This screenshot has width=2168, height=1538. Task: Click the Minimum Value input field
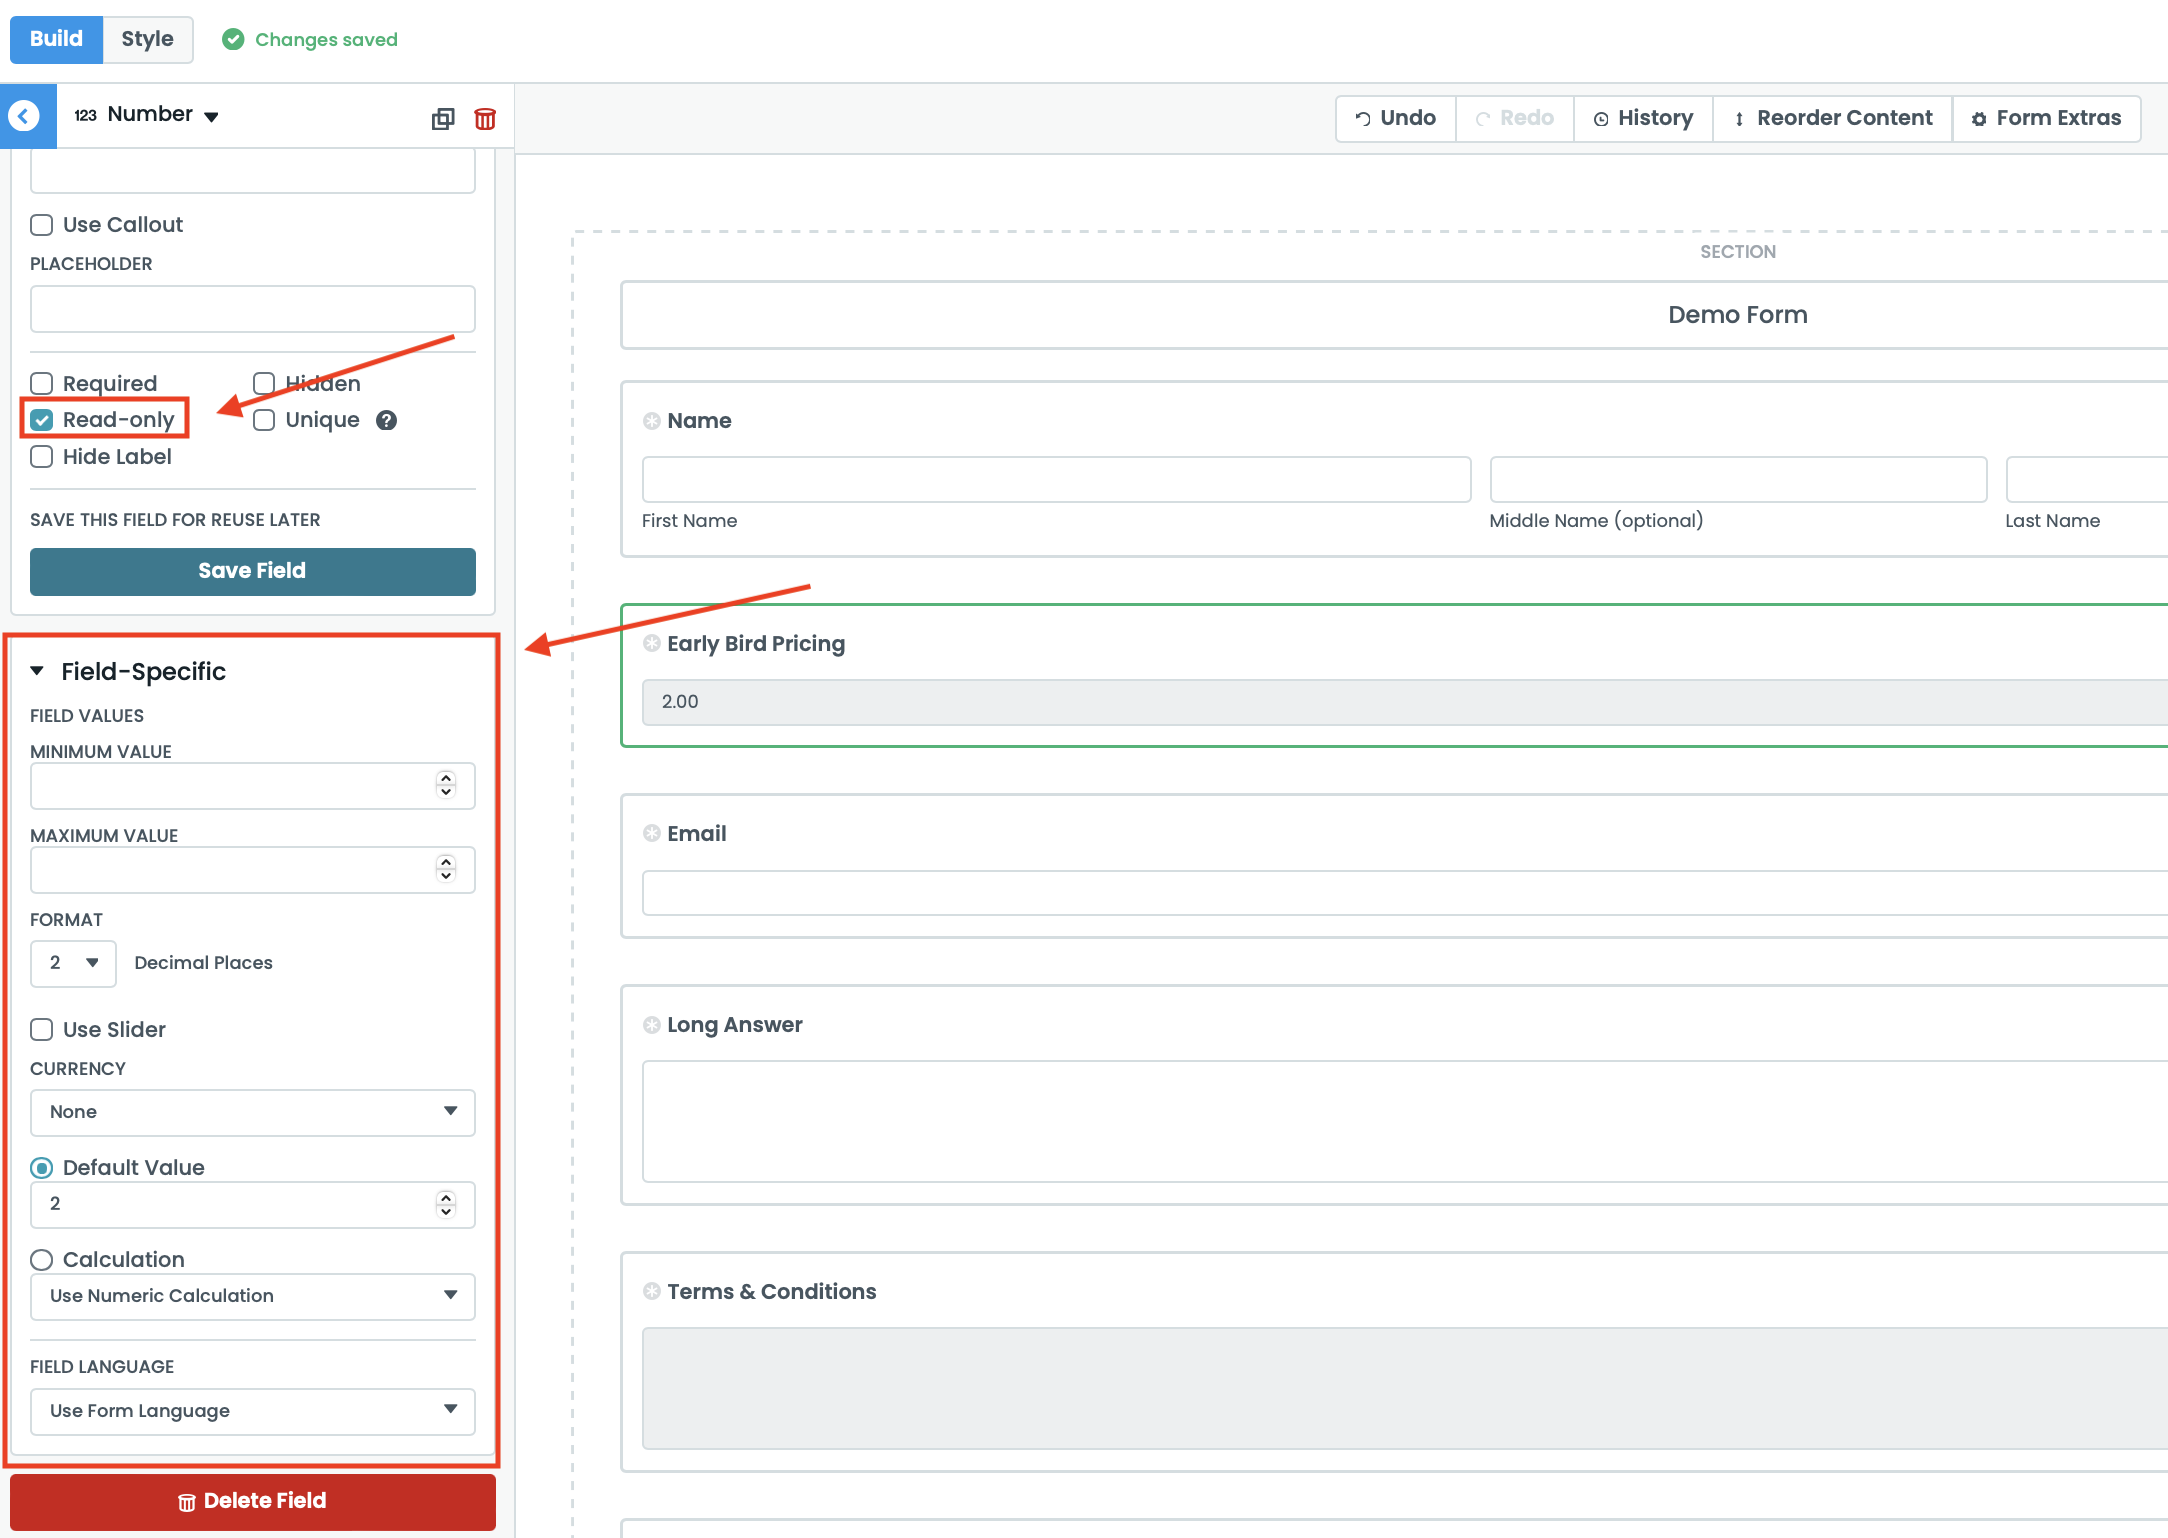tap(230, 786)
